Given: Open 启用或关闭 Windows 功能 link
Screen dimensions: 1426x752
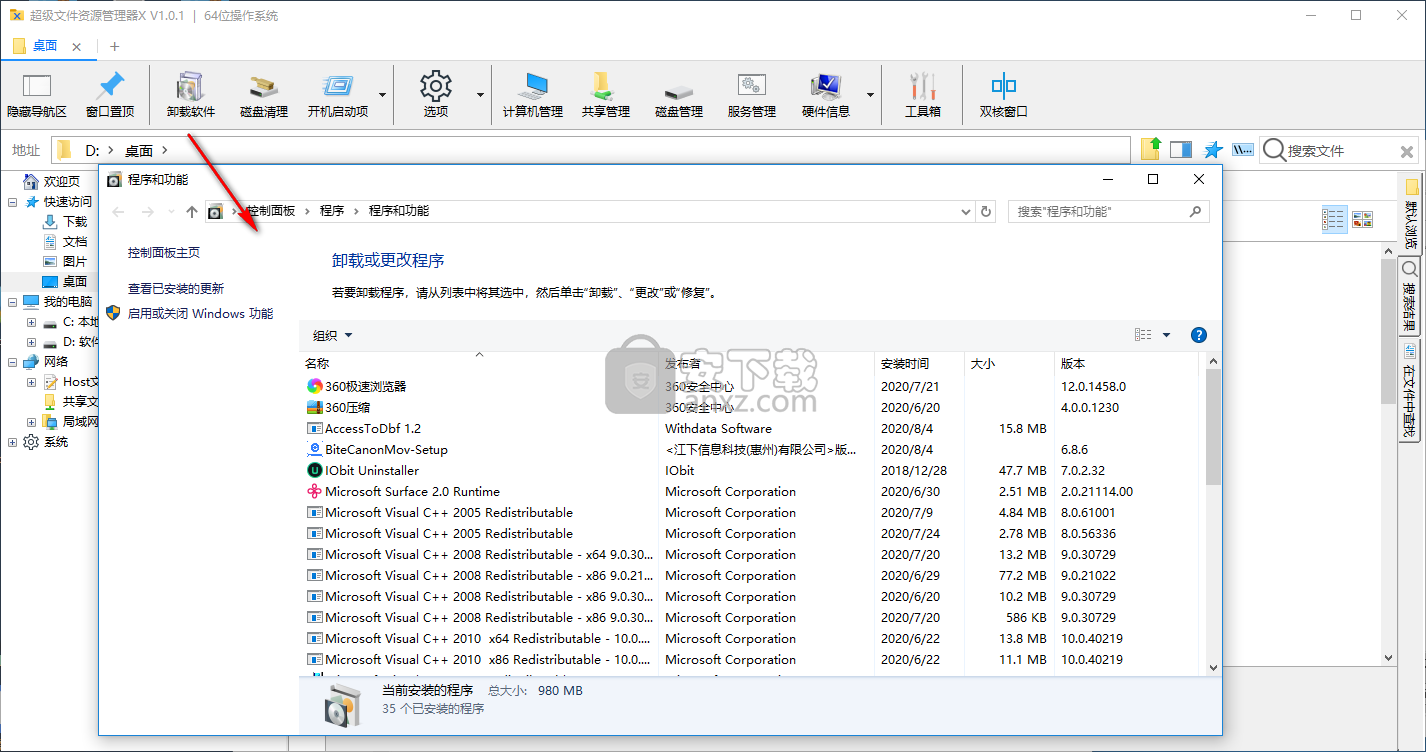Looking at the screenshot, I should coord(200,313).
